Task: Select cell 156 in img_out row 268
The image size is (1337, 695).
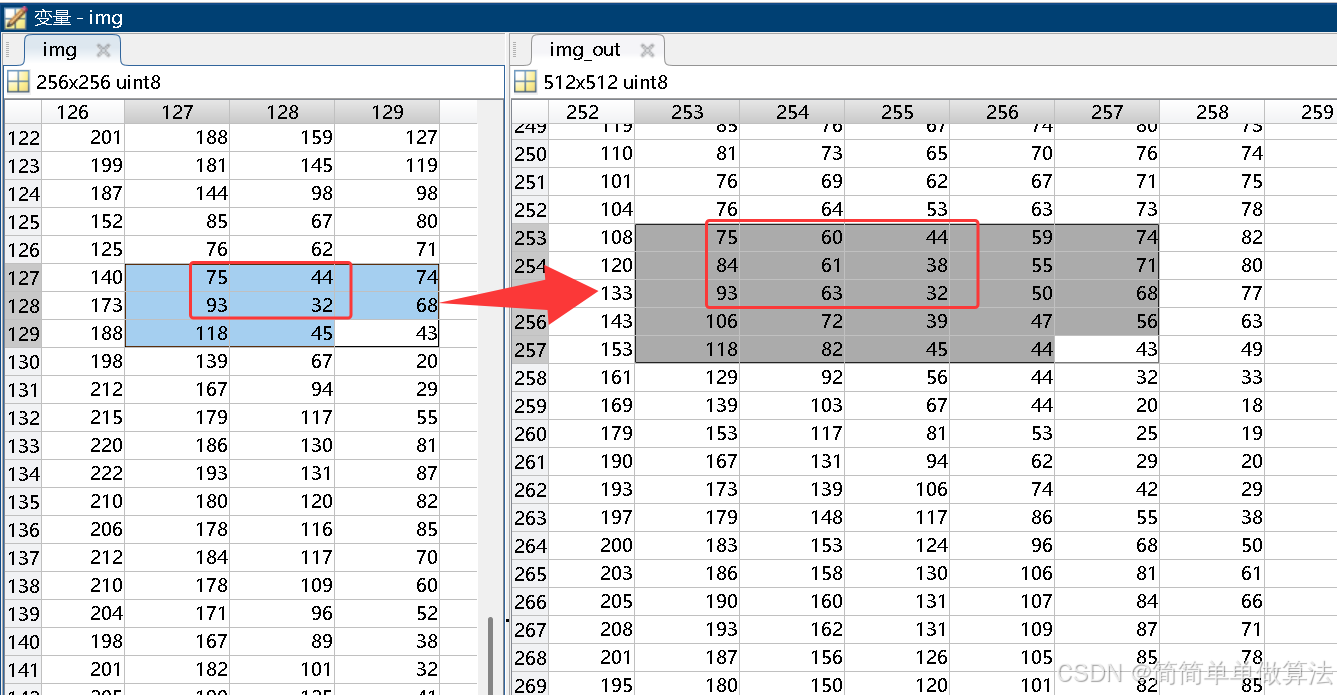Action: coord(792,657)
